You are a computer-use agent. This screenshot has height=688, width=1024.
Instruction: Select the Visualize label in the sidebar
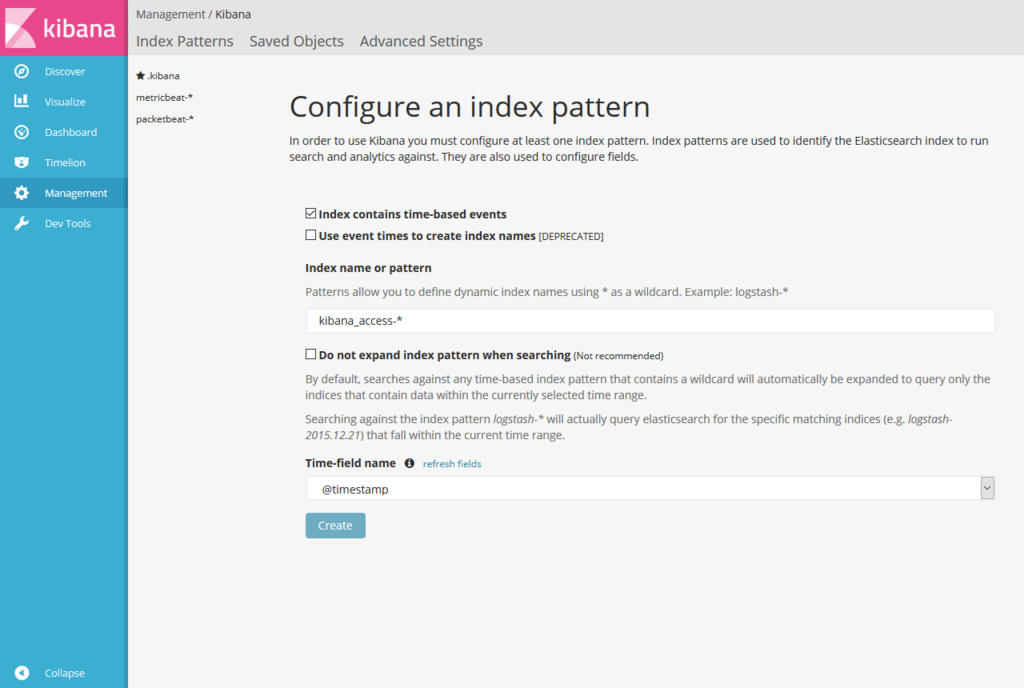click(x=65, y=102)
